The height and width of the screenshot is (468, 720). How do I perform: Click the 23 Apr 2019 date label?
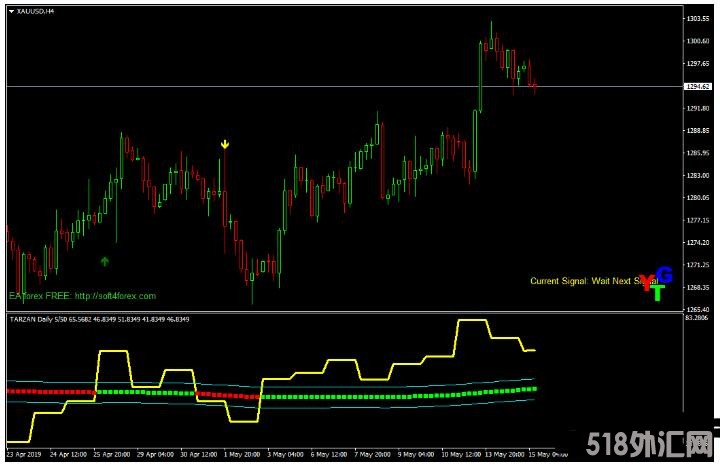(25, 453)
